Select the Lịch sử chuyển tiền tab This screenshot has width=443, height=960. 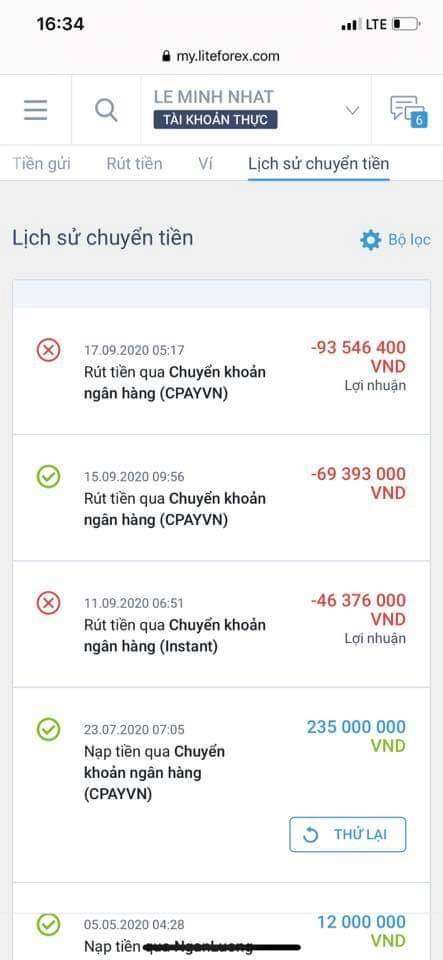318,163
